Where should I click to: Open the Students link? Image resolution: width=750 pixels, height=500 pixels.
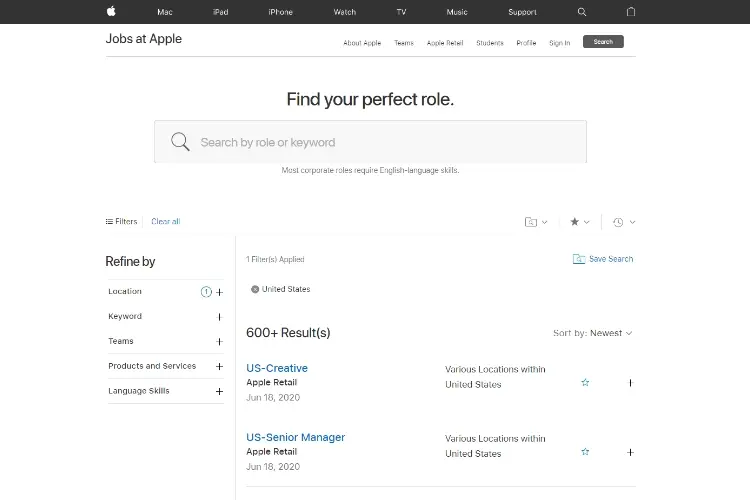click(x=490, y=43)
